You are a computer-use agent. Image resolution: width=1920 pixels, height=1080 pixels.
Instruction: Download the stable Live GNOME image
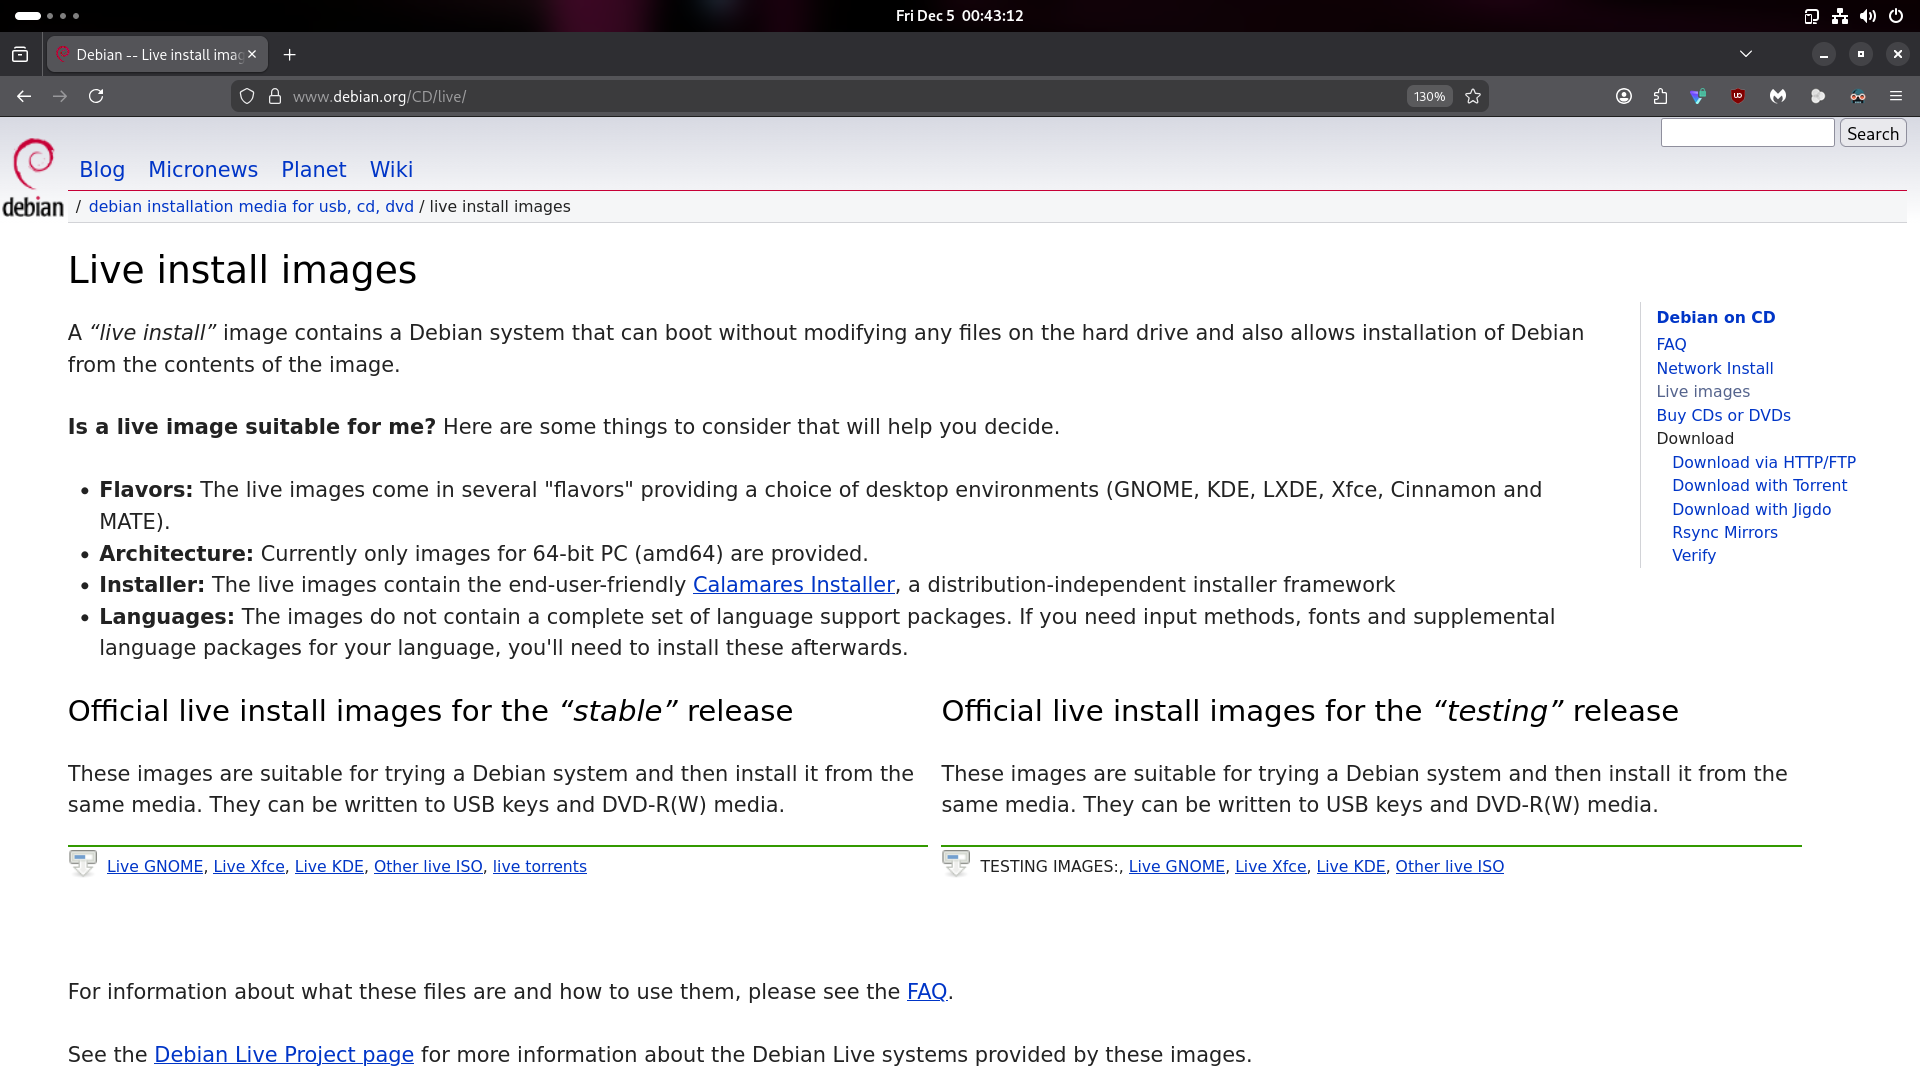pos(154,866)
